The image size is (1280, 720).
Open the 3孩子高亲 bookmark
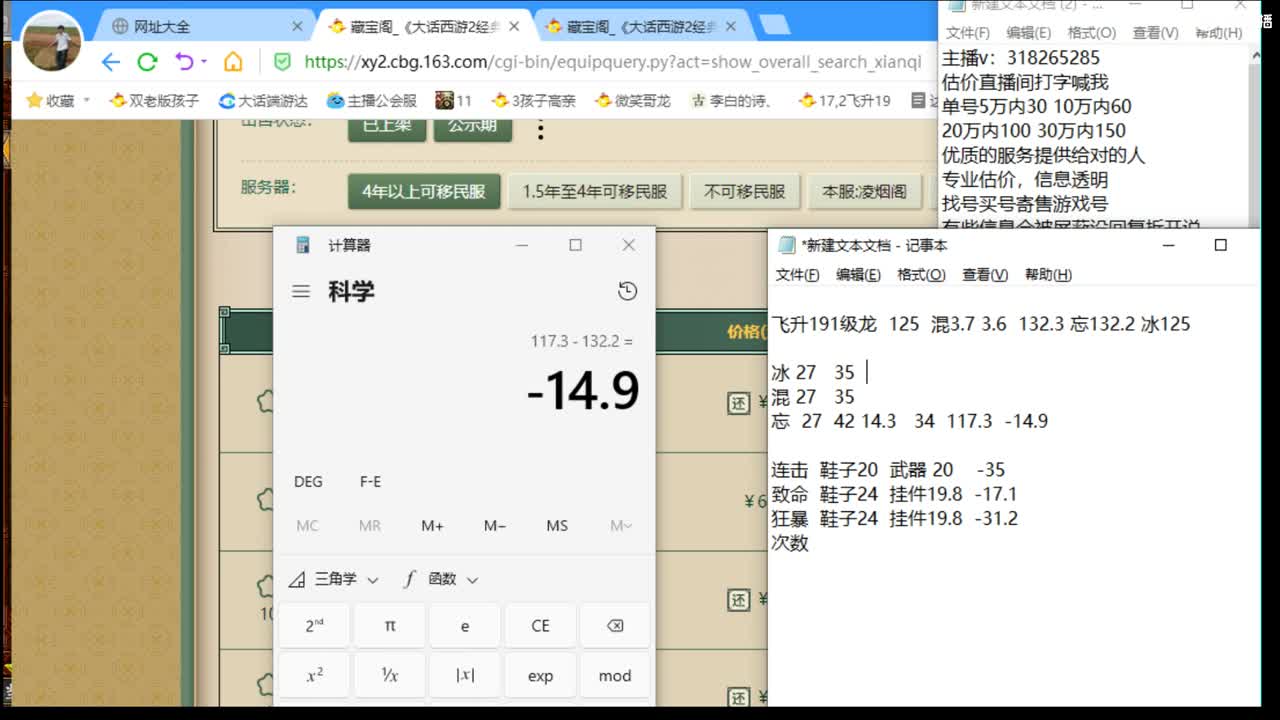coord(533,100)
